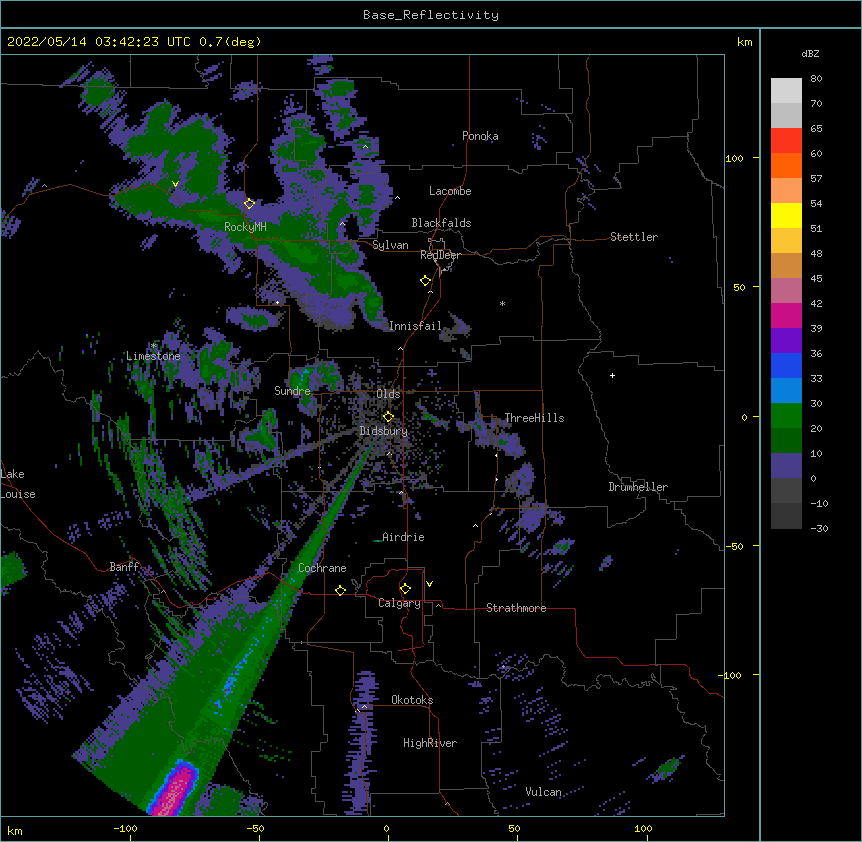862x842 pixels.
Task: Select the 80 dBZ color swatch
Action: coord(786,90)
